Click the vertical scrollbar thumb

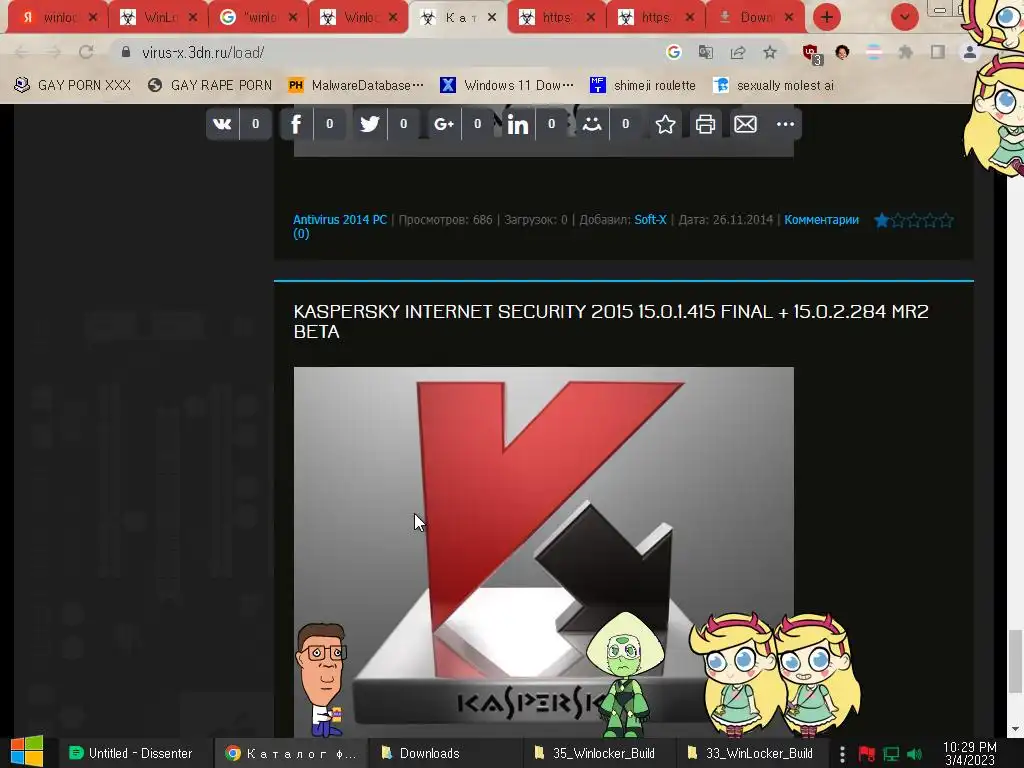pyautogui.click(x=1015, y=662)
